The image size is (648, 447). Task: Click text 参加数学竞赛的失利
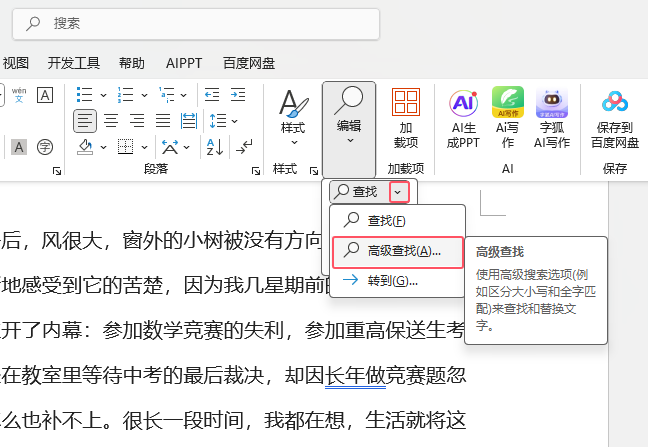click(192, 331)
